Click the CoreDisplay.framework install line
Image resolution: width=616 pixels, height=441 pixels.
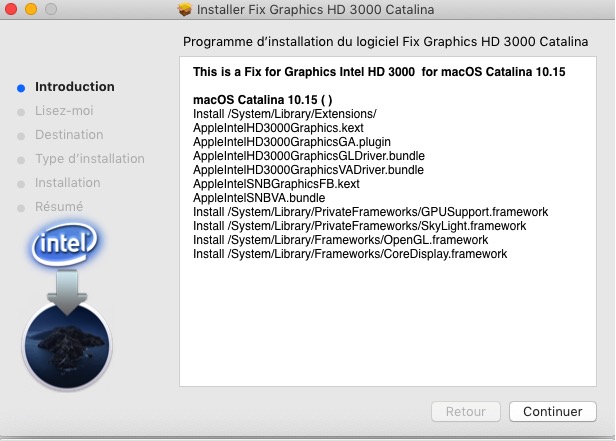[350, 254]
